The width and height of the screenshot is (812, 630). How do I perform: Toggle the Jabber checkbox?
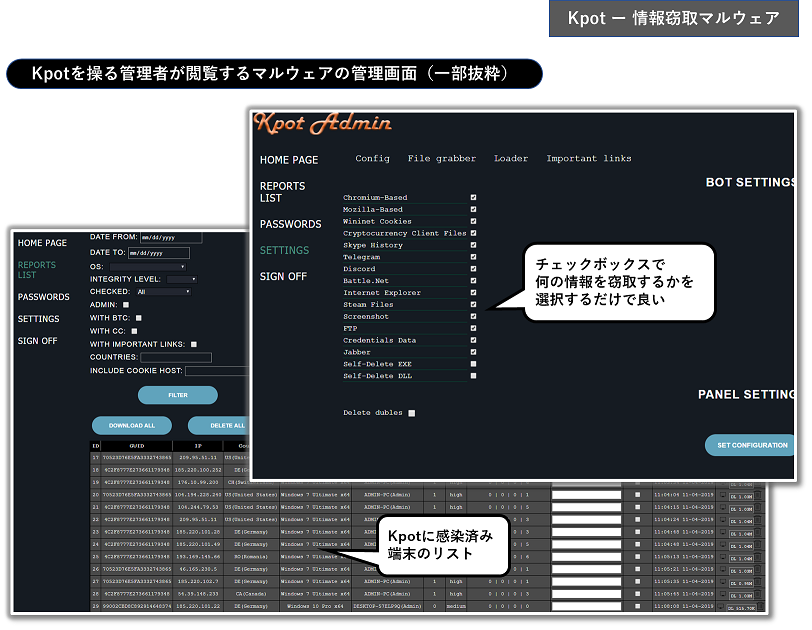point(473,352)
